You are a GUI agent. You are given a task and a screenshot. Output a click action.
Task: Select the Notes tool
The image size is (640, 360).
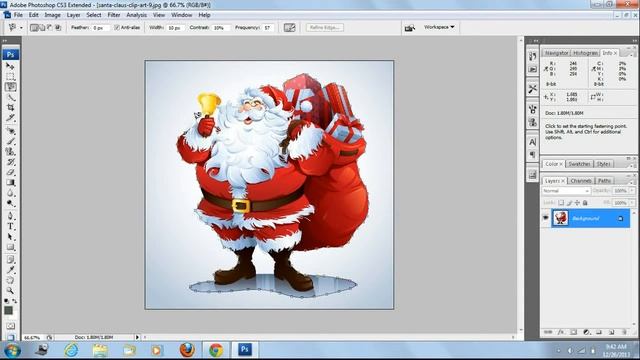tap(10, 260)
